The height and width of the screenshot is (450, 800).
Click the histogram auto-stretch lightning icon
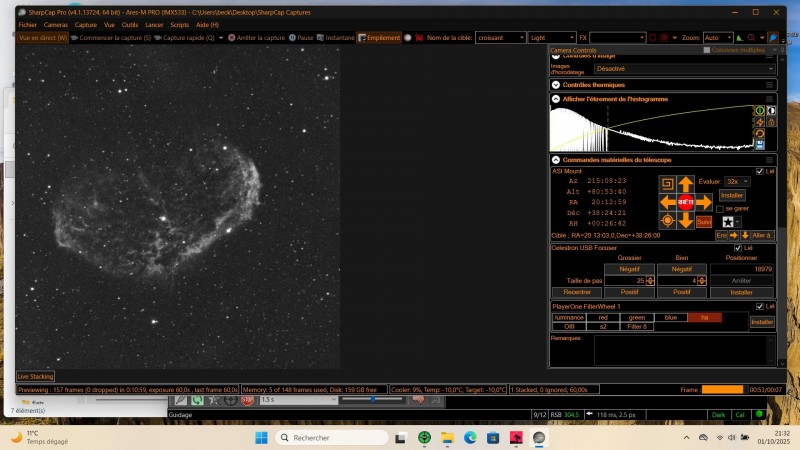760,122
